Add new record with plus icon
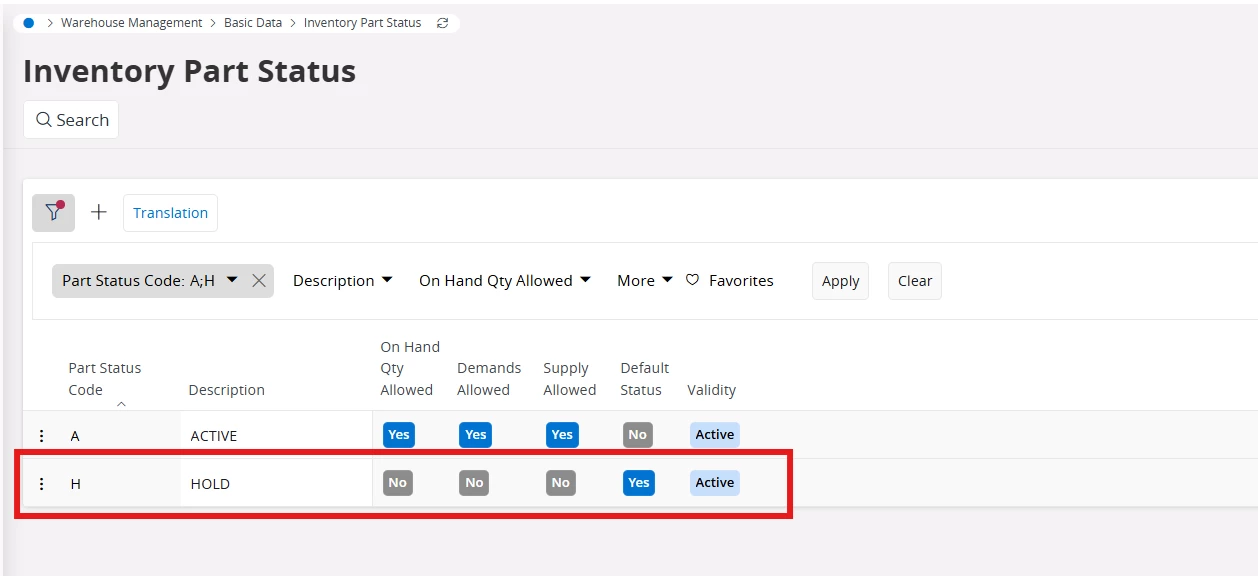The height and width of the screenshot is (576, 1258). click(x=99, y=212)
